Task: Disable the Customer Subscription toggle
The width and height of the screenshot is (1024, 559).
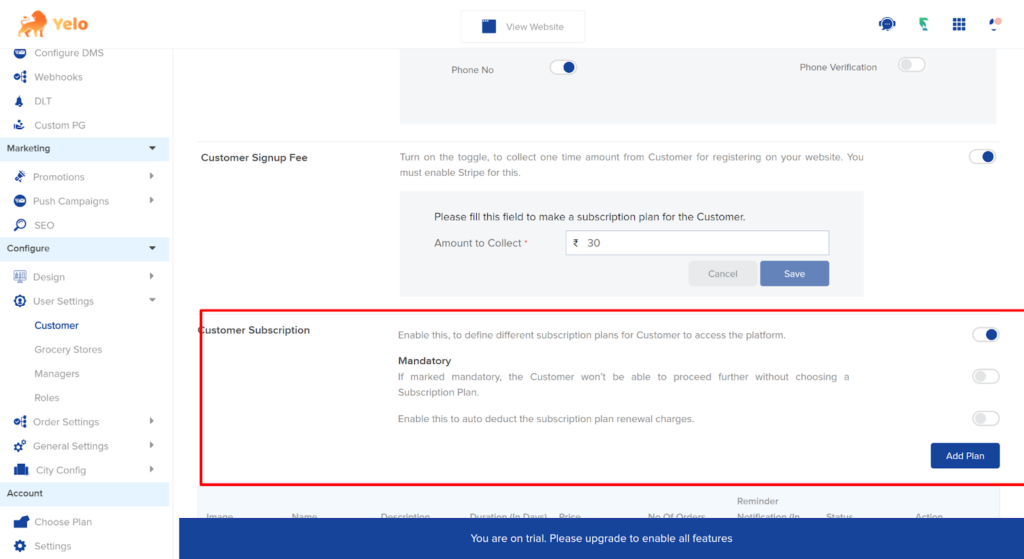Action: click(x=985, y=334)
